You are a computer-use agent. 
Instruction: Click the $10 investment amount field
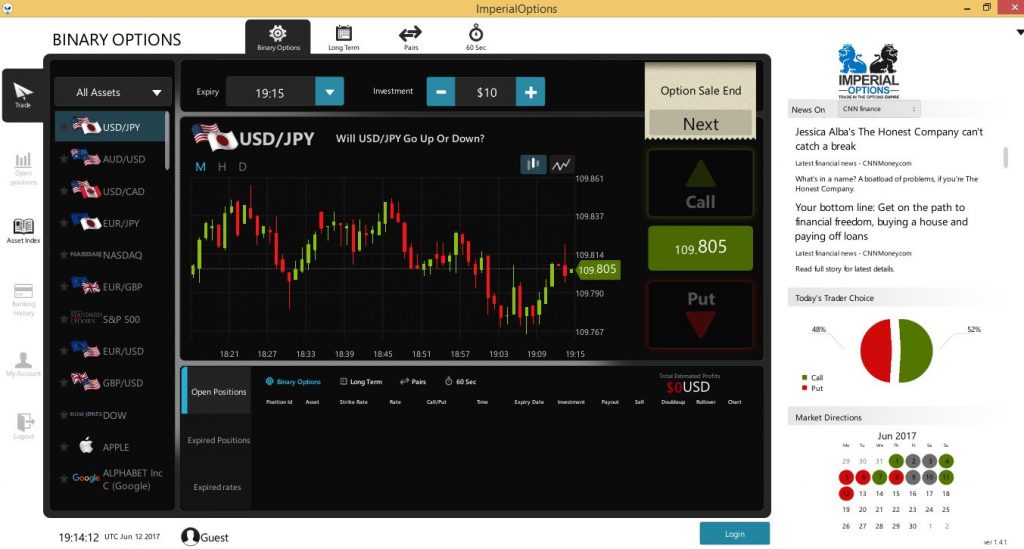coord(486,92)
